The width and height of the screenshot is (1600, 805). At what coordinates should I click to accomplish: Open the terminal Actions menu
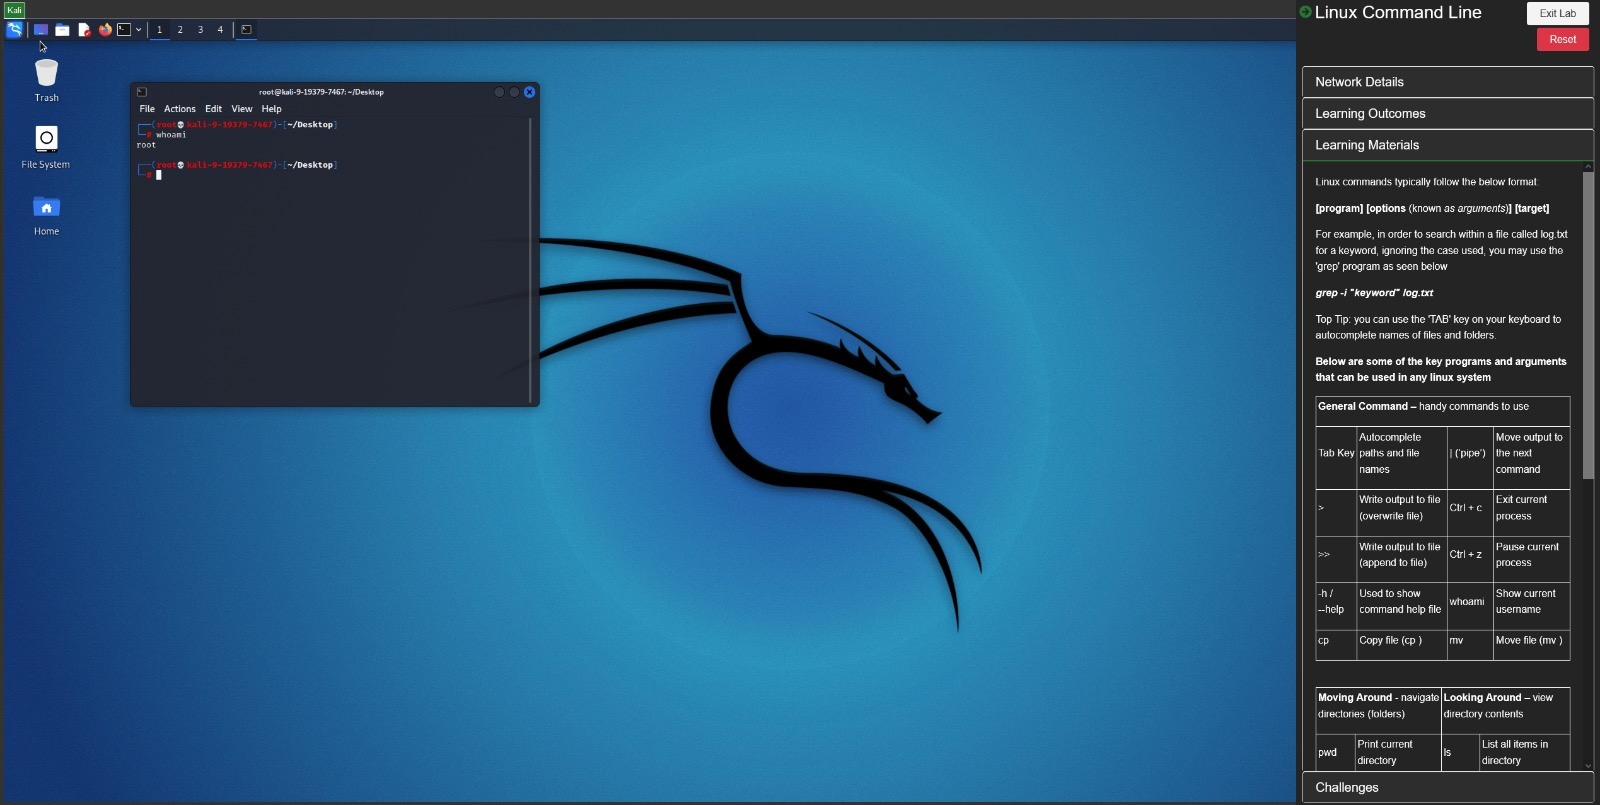[180, 109]
